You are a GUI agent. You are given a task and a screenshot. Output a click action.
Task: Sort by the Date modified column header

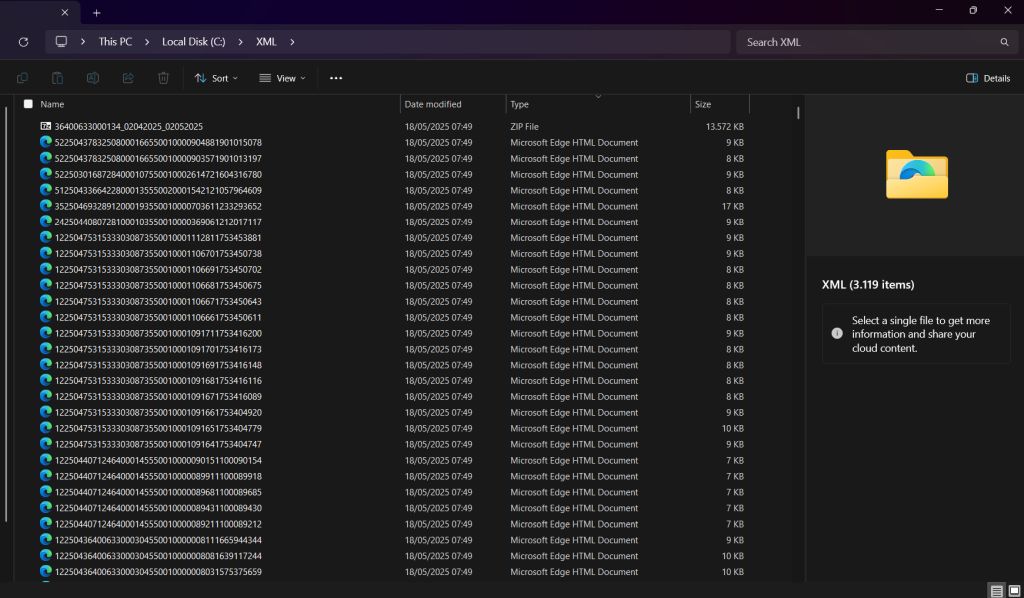pos(433,104)
